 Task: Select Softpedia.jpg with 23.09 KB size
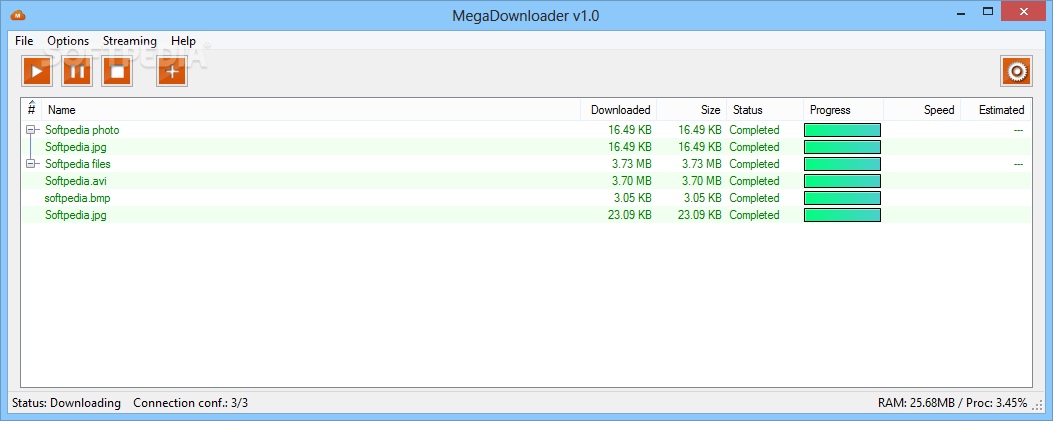click(526, 215)
